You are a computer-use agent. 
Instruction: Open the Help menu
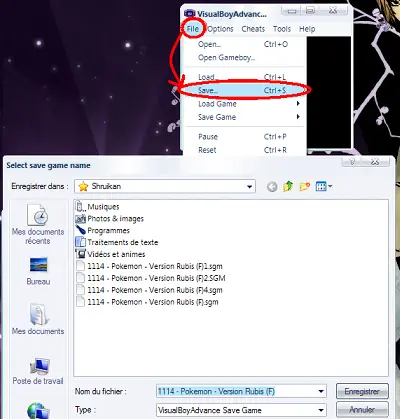pos(307,29)
